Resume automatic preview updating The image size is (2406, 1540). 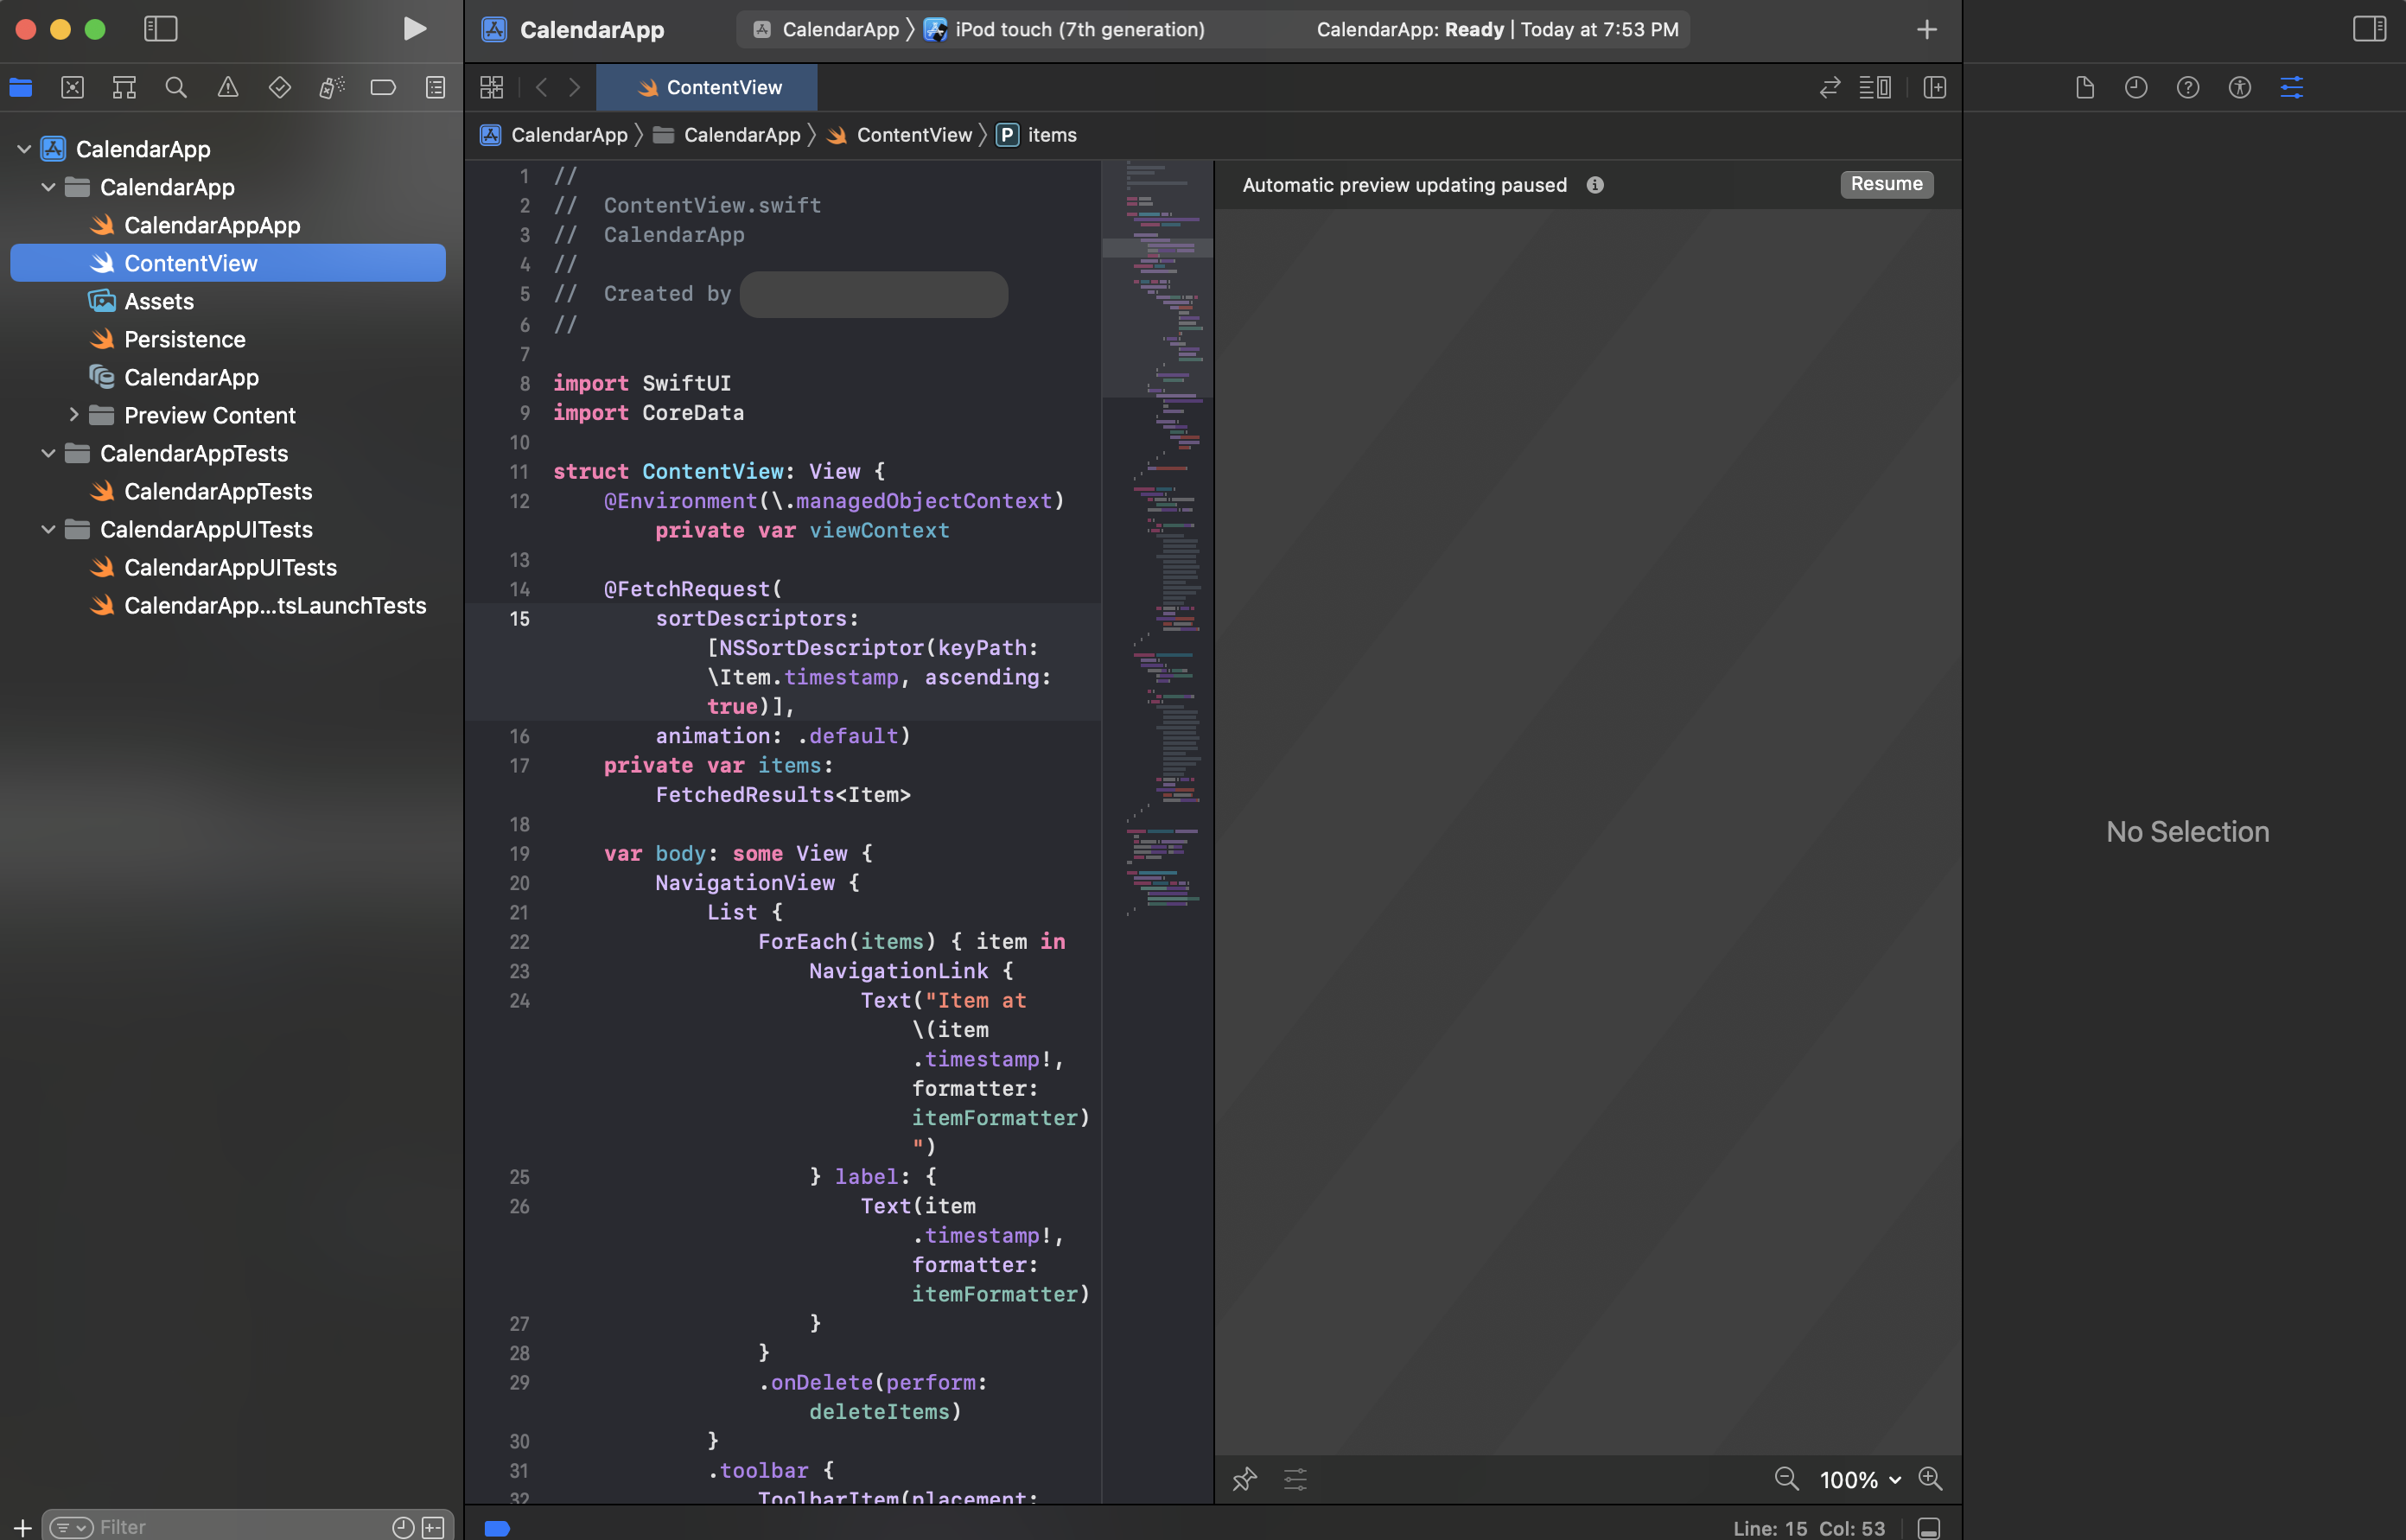1886,184
